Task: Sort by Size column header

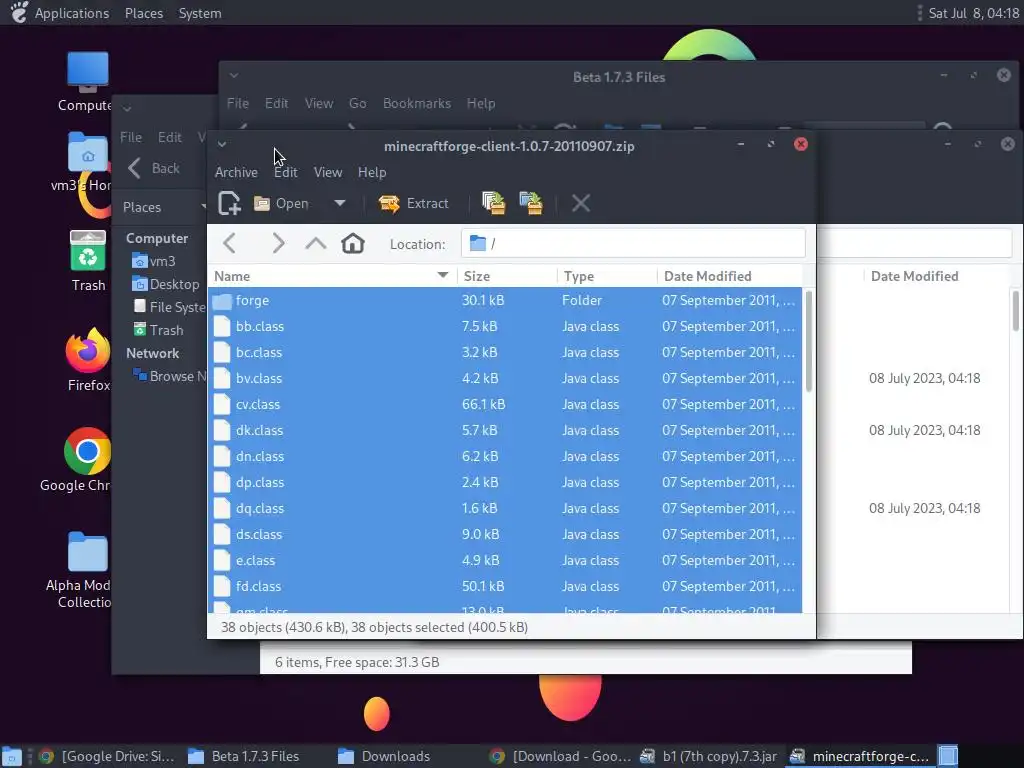Action: (507, 276)
